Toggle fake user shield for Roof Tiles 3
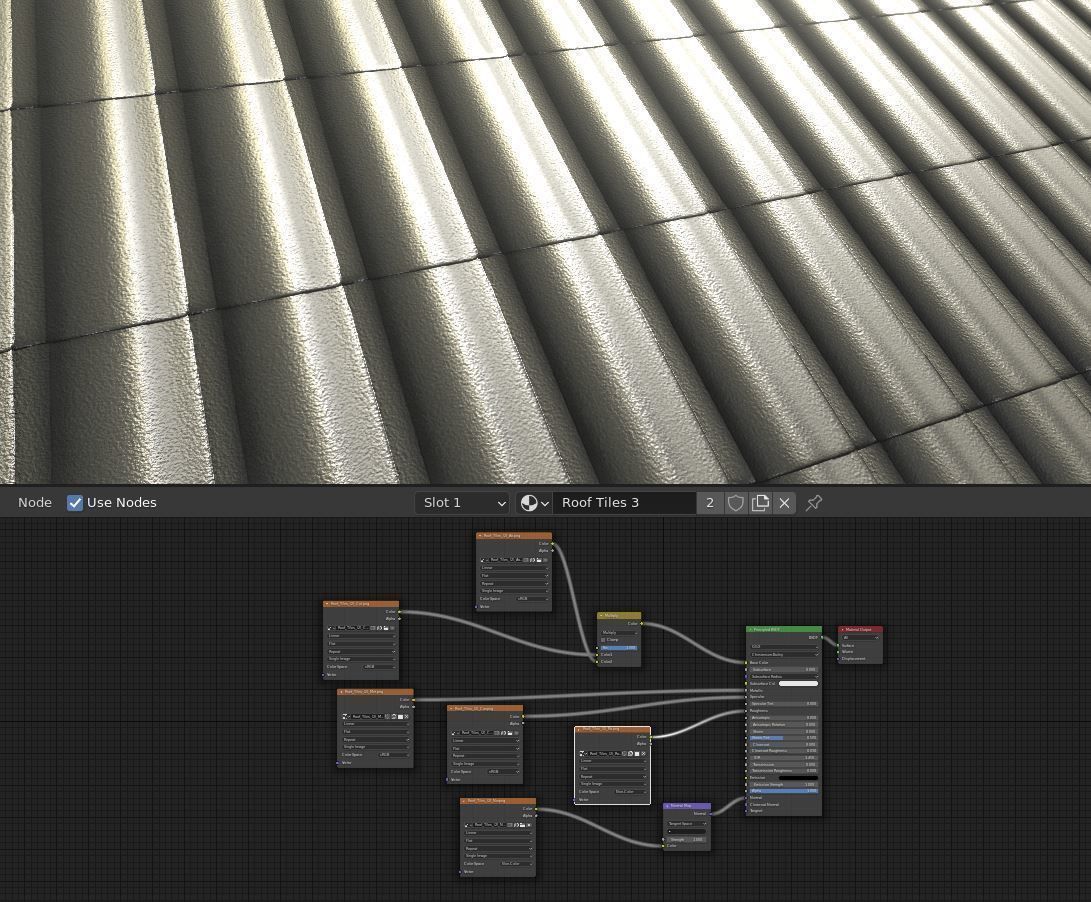1091x902 pixels. pyautogui.click(x=735, y=503)
